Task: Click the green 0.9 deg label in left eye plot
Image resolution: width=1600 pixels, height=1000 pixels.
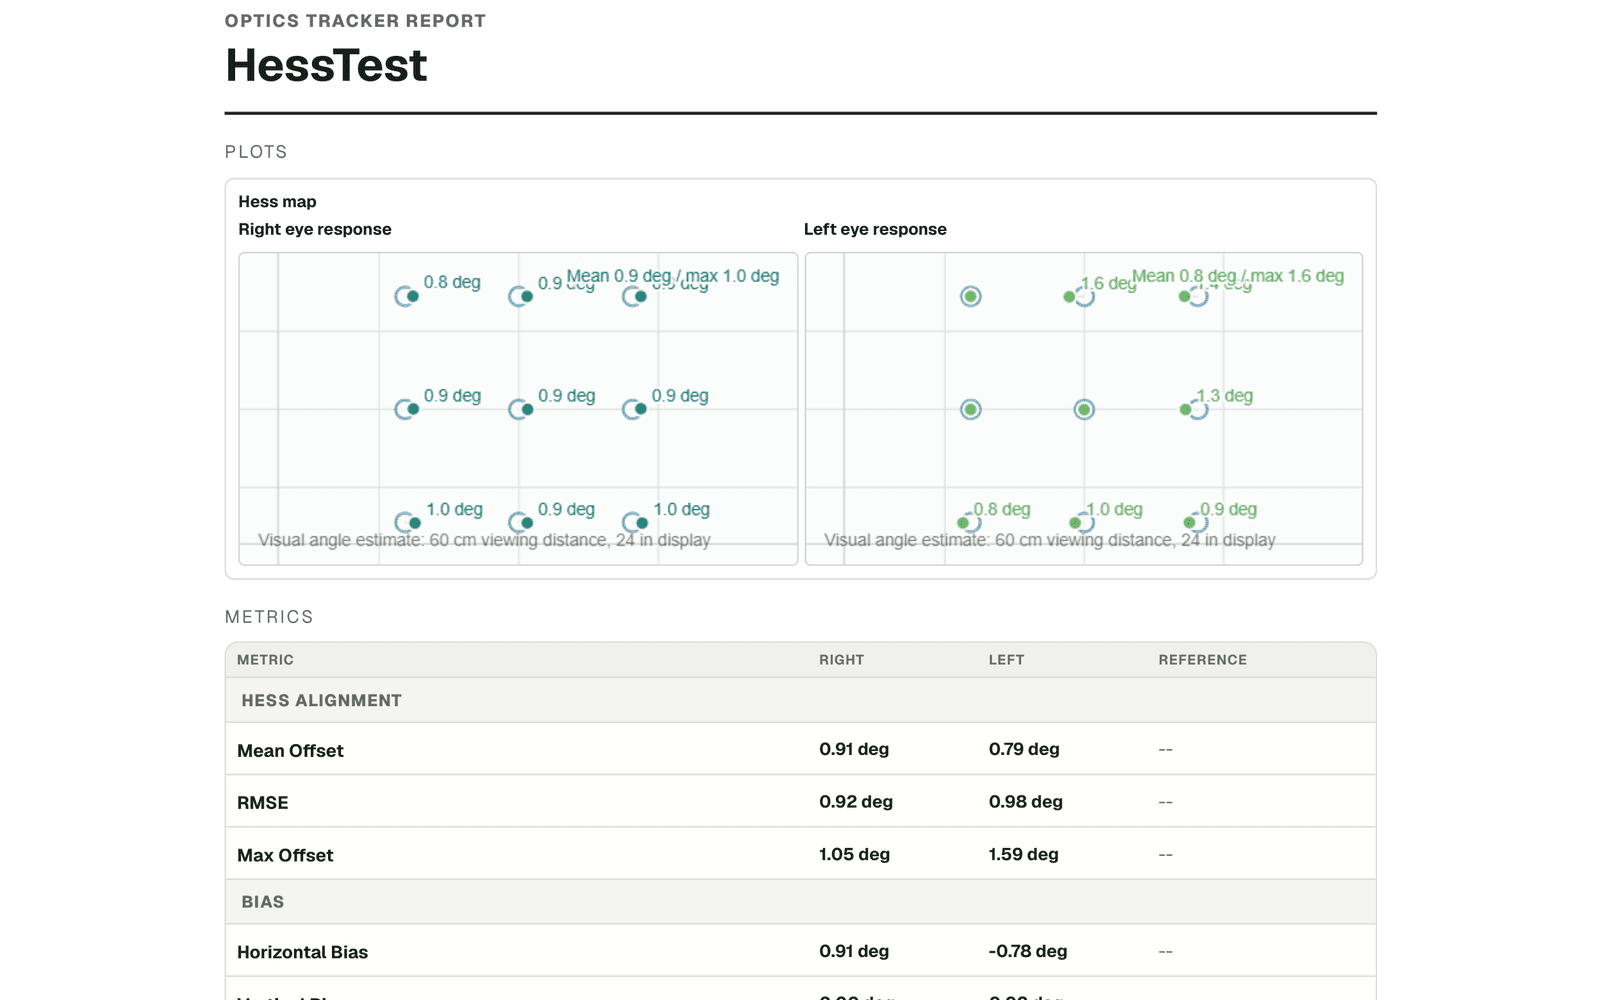Action: click(x=1229, y=510)
